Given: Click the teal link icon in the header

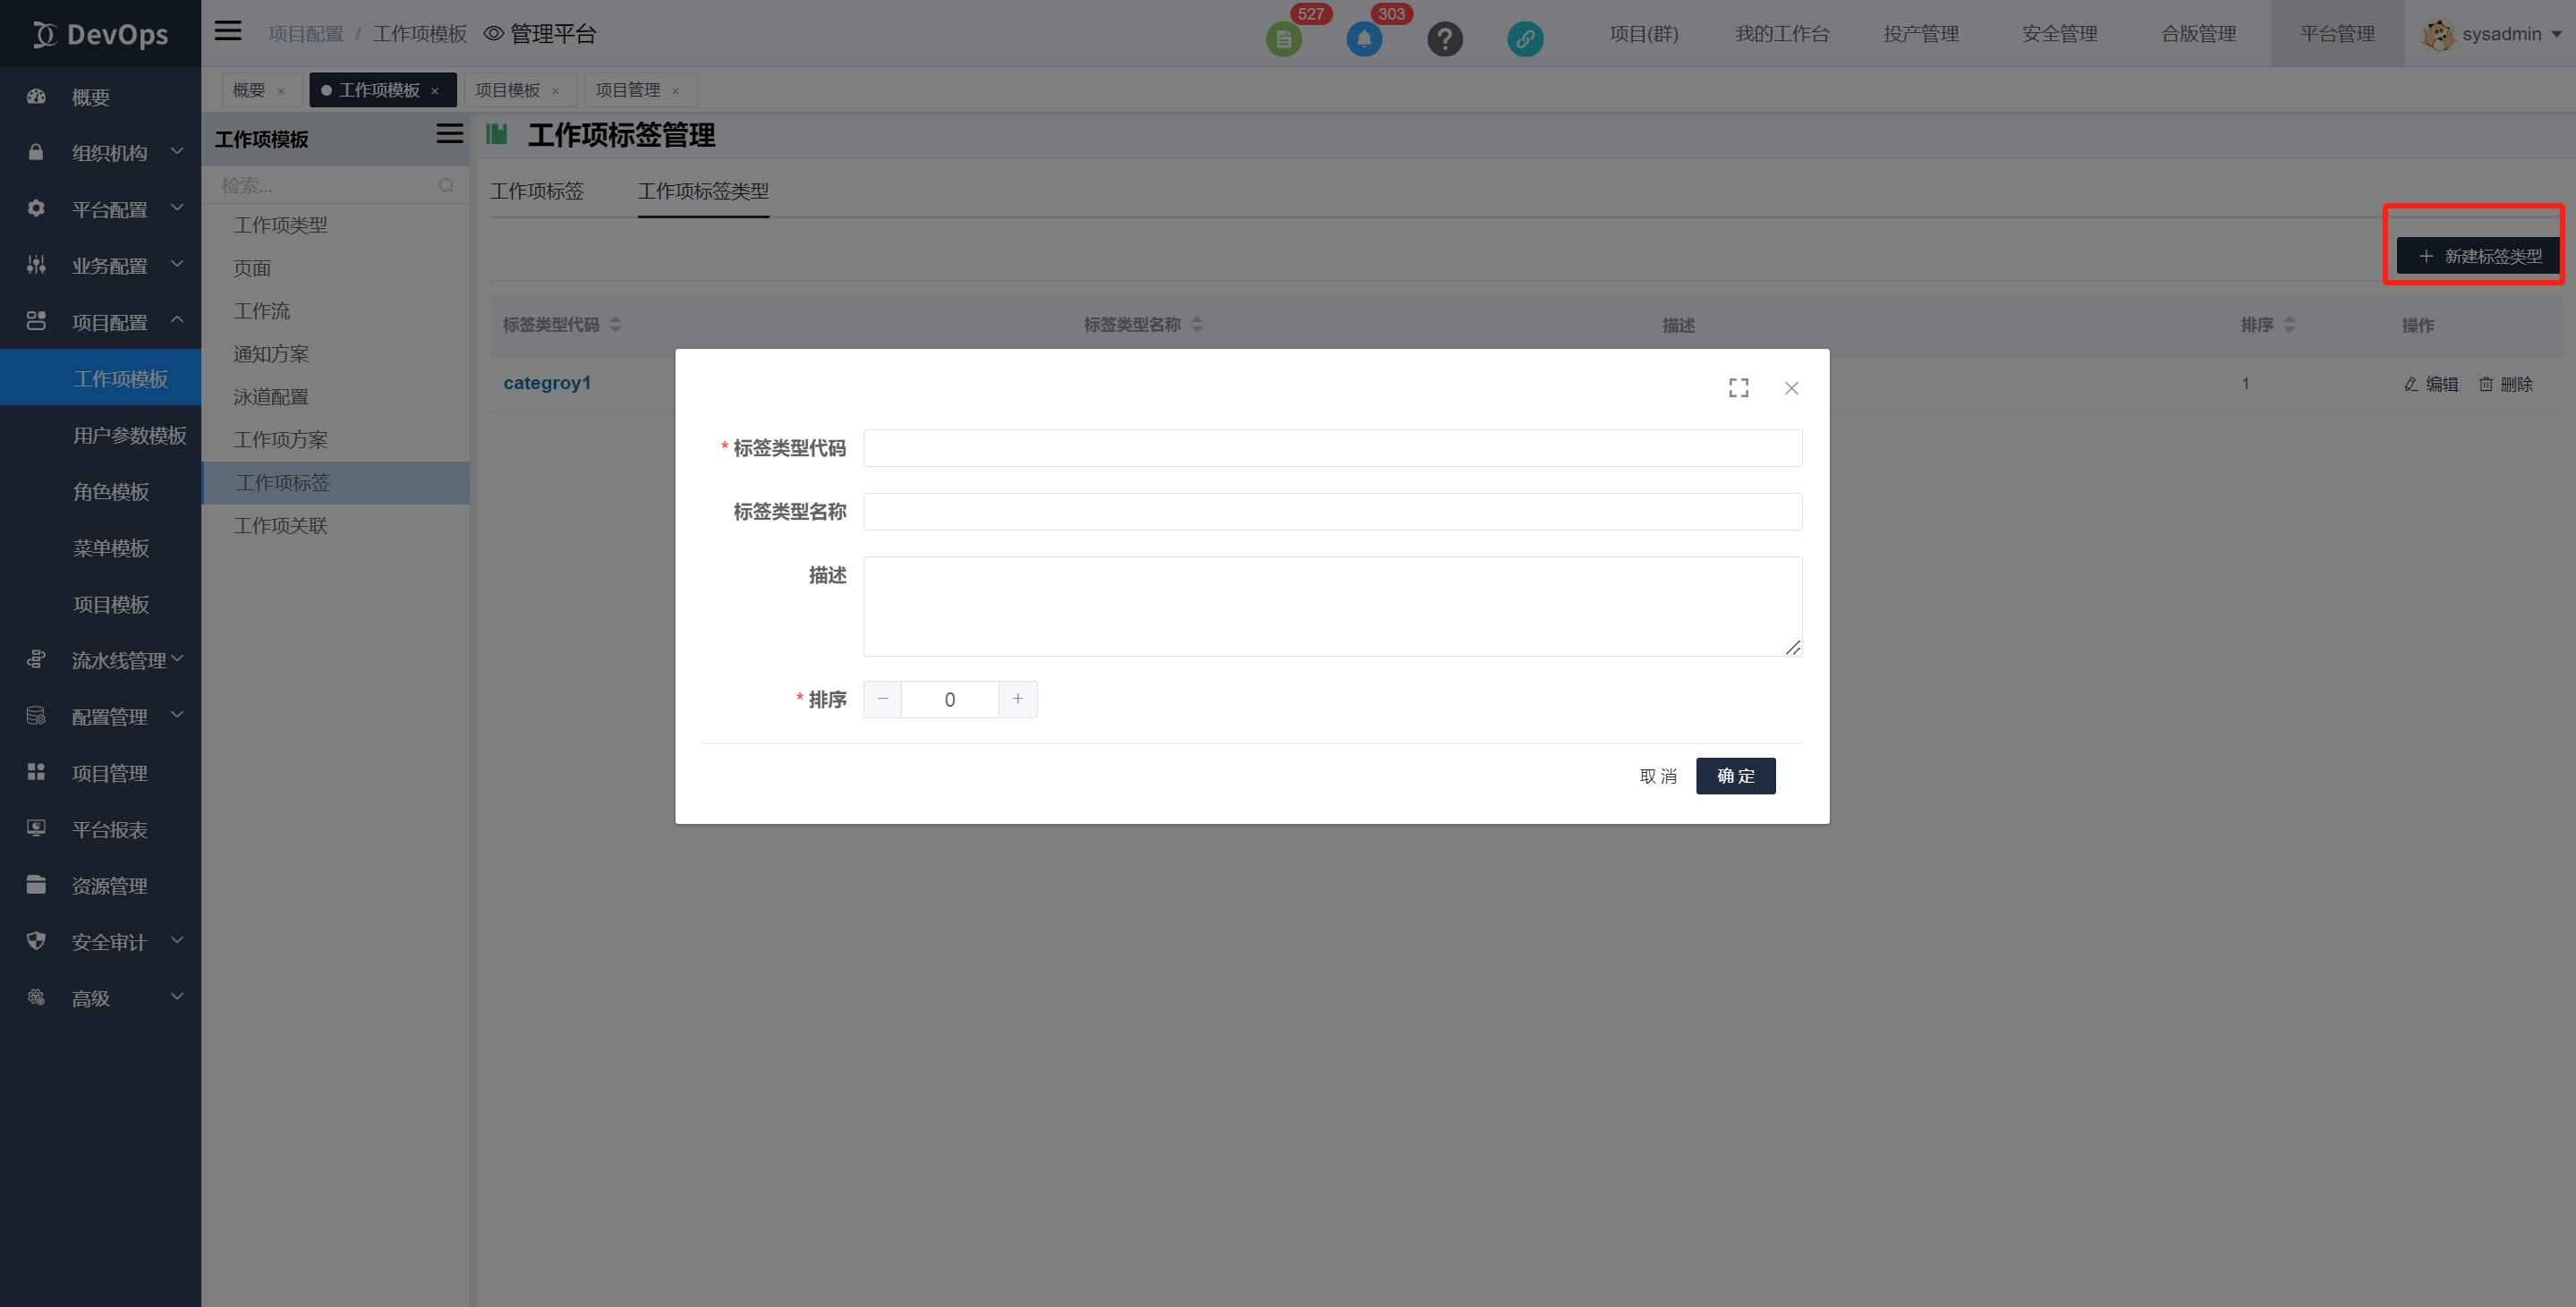Looking at the screenshot, I should [x=1524, y=39].
